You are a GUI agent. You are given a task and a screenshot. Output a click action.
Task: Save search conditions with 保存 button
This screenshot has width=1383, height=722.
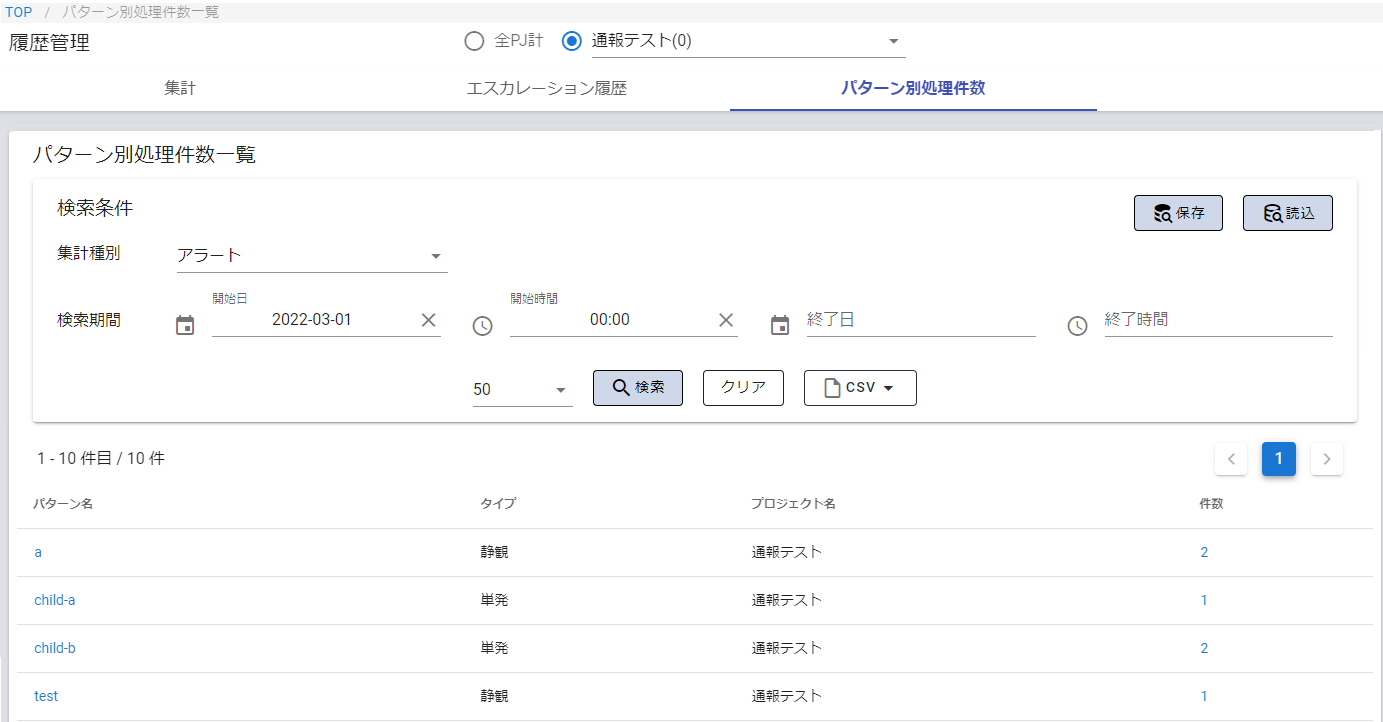[1178, 213]
